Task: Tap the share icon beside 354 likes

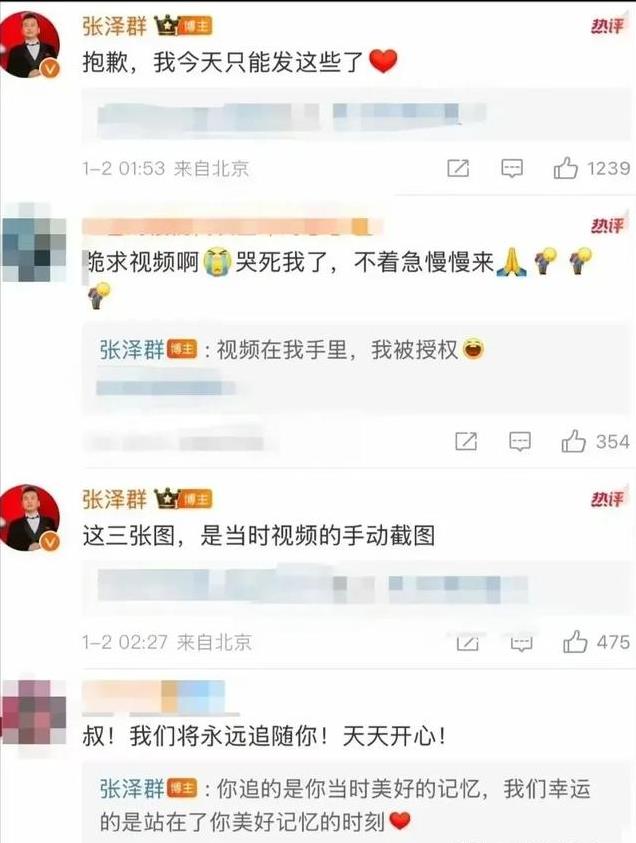Action: (x=466, y=442)
